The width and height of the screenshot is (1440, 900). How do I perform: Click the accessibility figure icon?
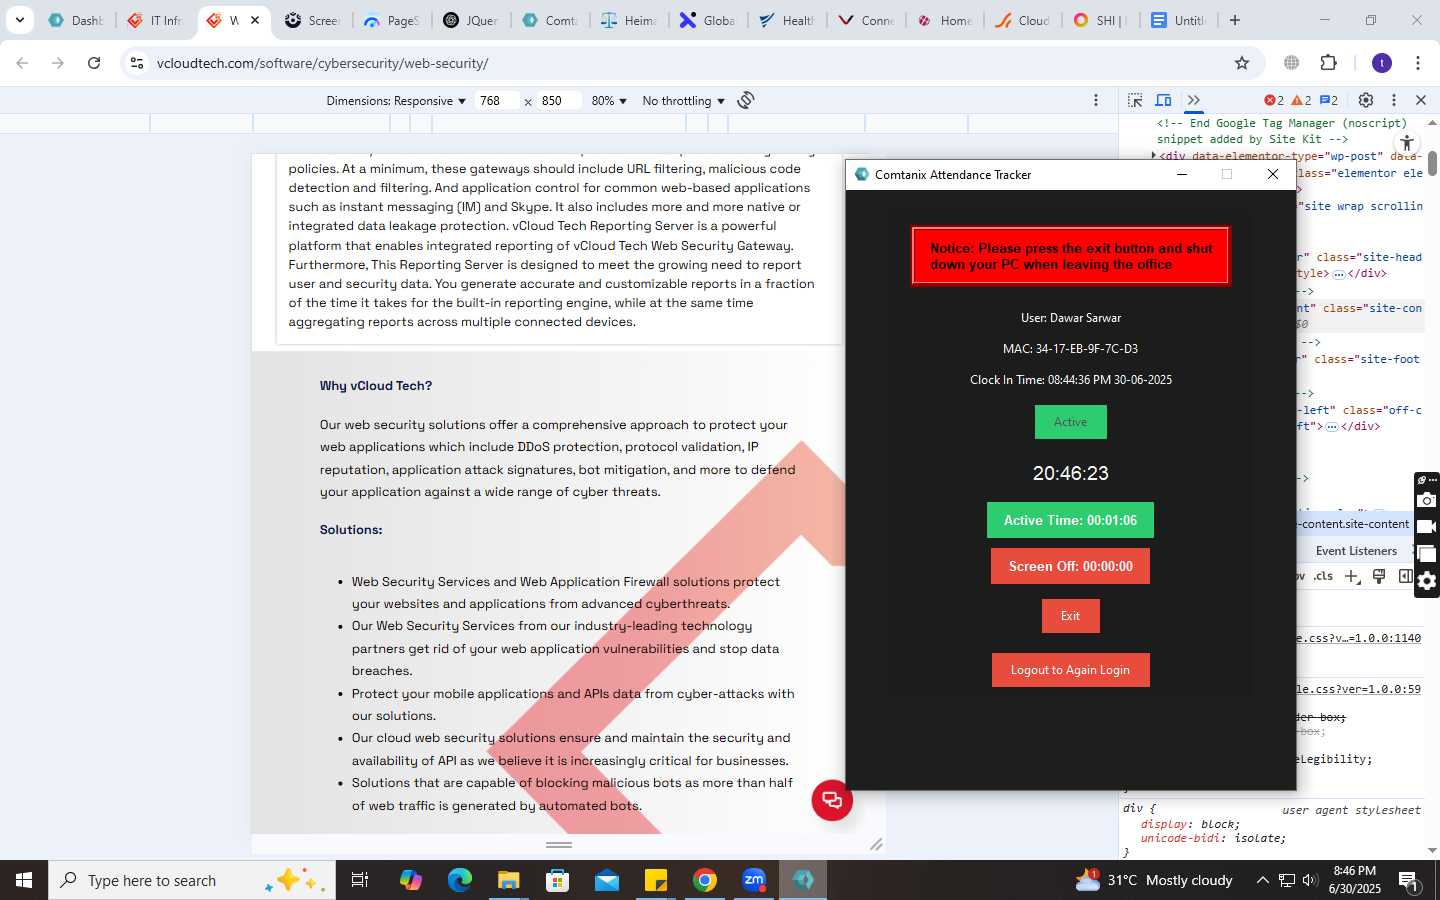(x=1407, y=143)
